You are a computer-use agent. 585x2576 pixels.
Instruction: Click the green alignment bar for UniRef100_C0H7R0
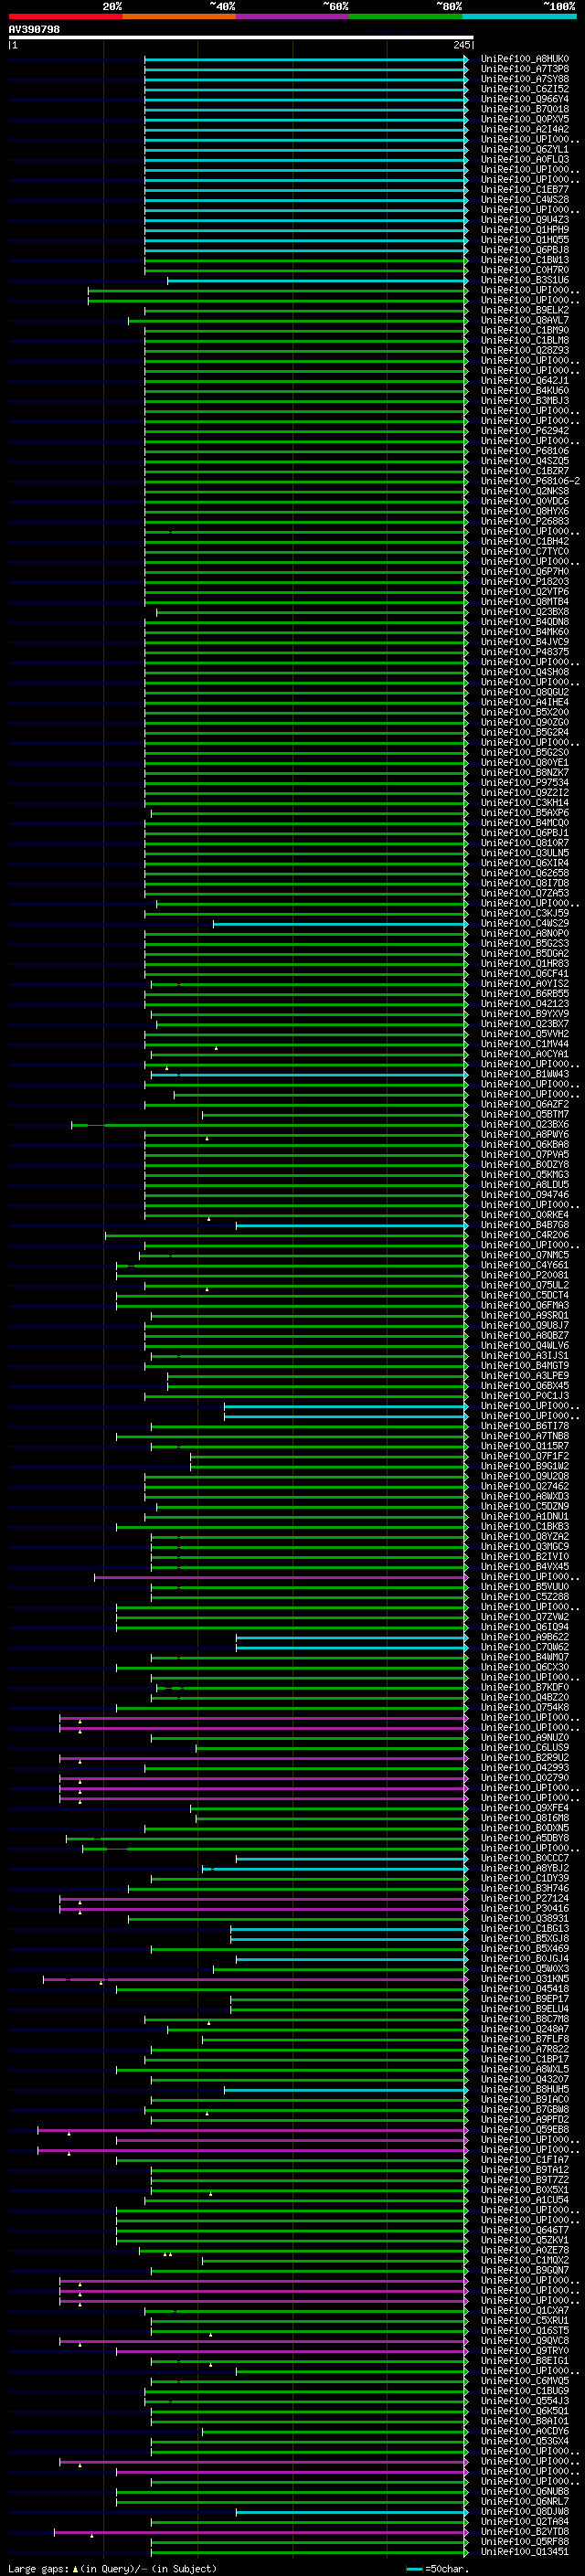click(306, 270)
